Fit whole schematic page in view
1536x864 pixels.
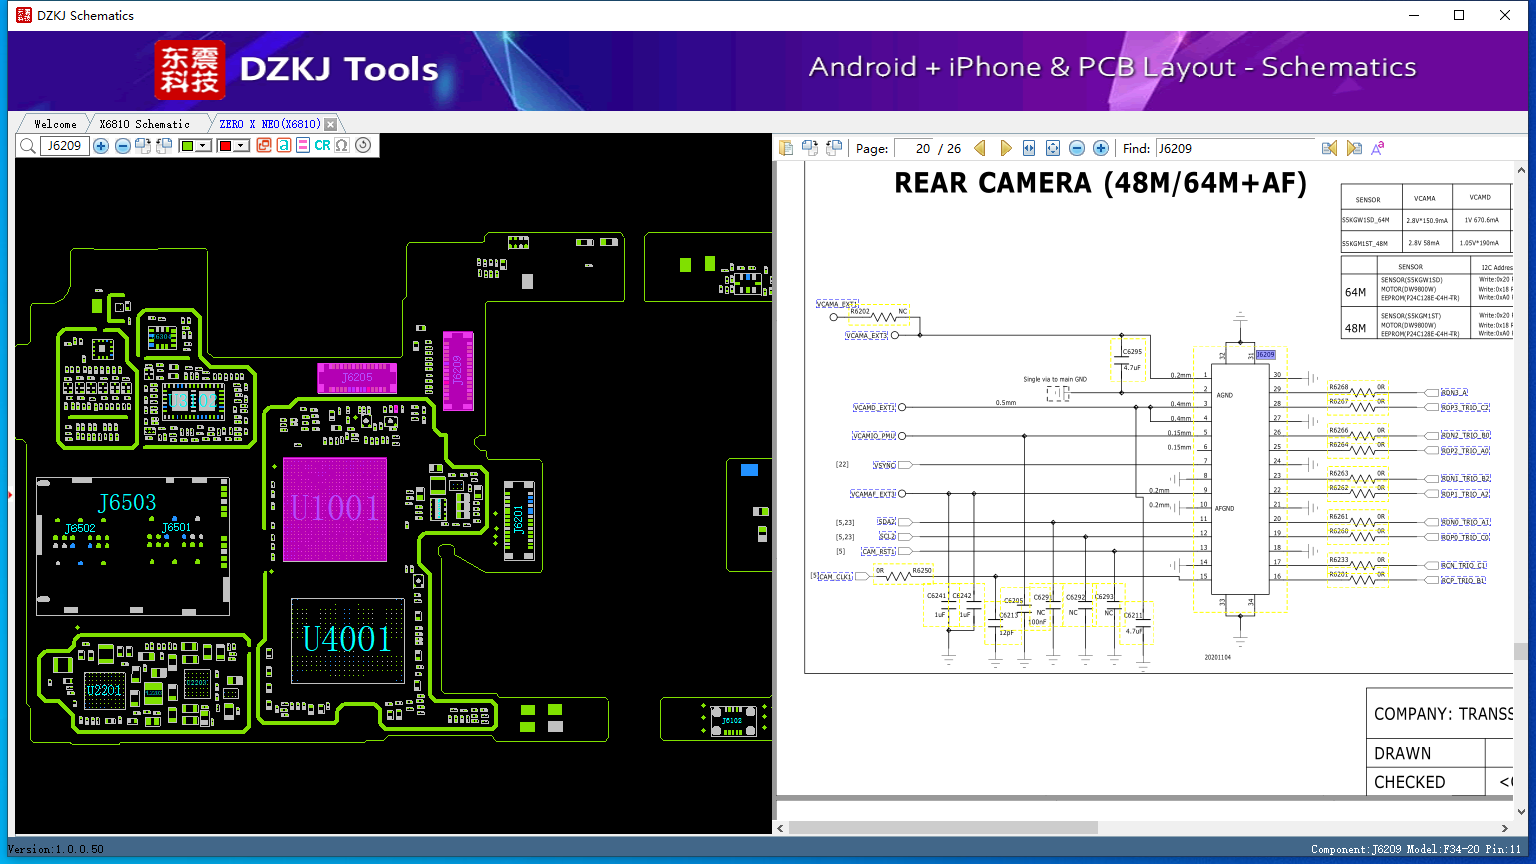tap(1053, 148)
